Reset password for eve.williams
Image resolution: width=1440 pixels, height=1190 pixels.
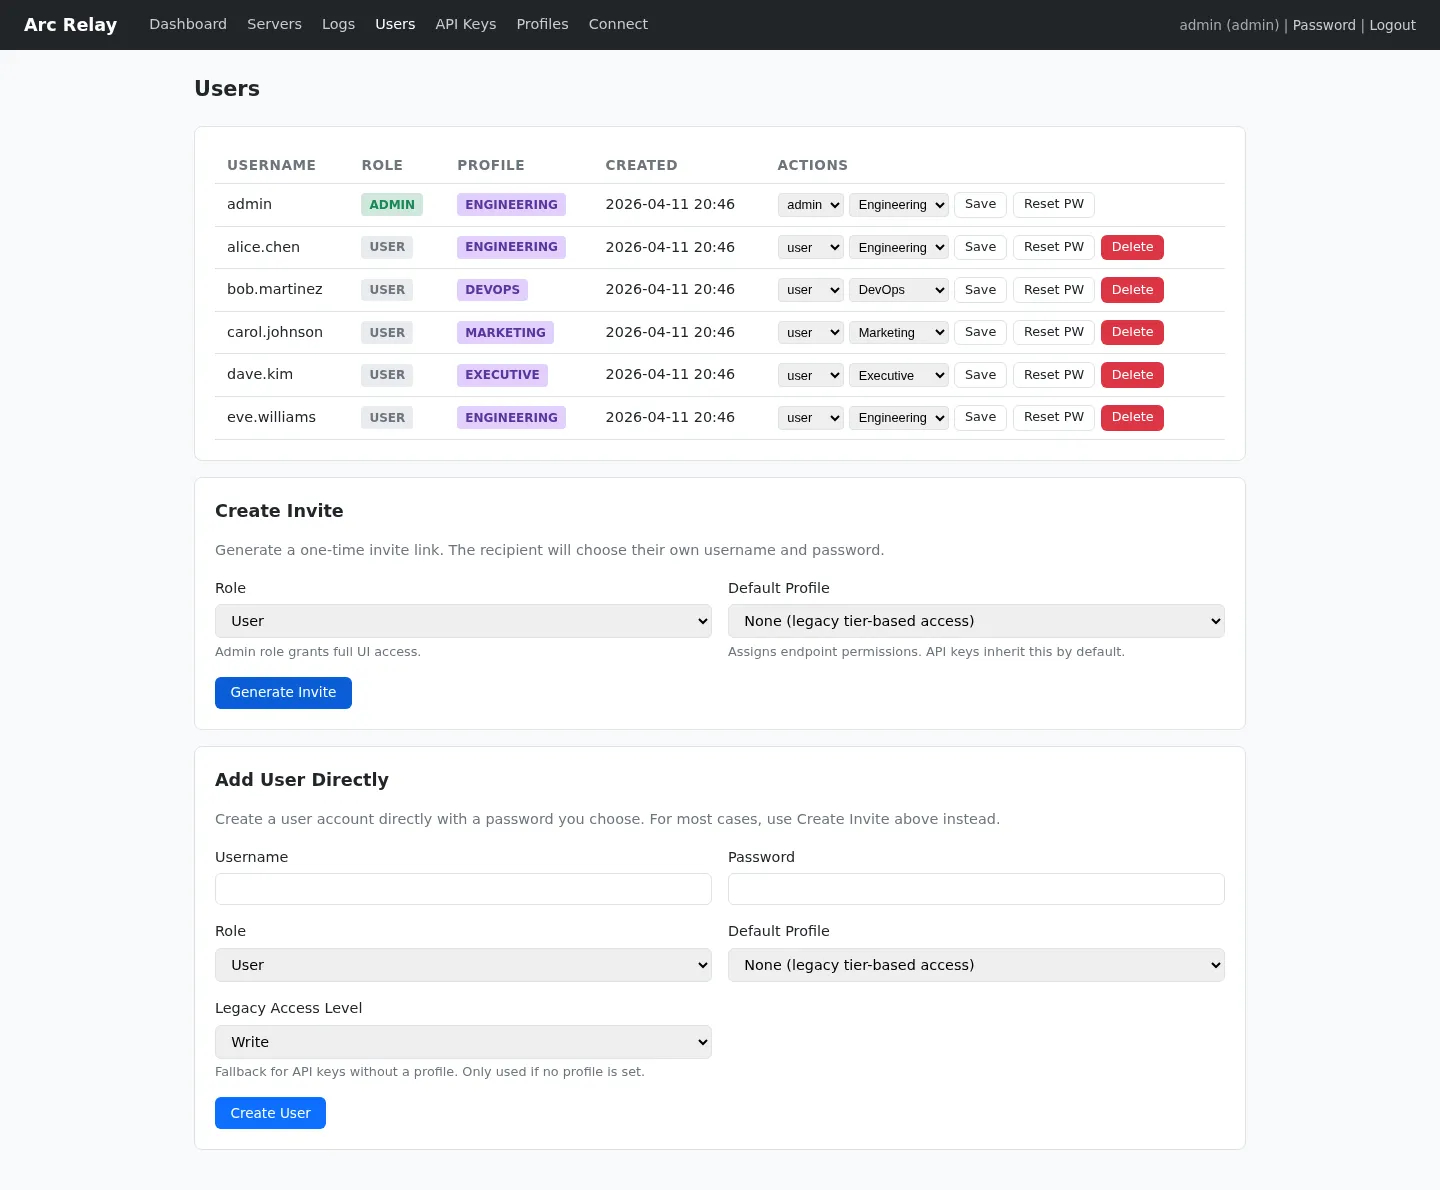[x=1054, y=417]
